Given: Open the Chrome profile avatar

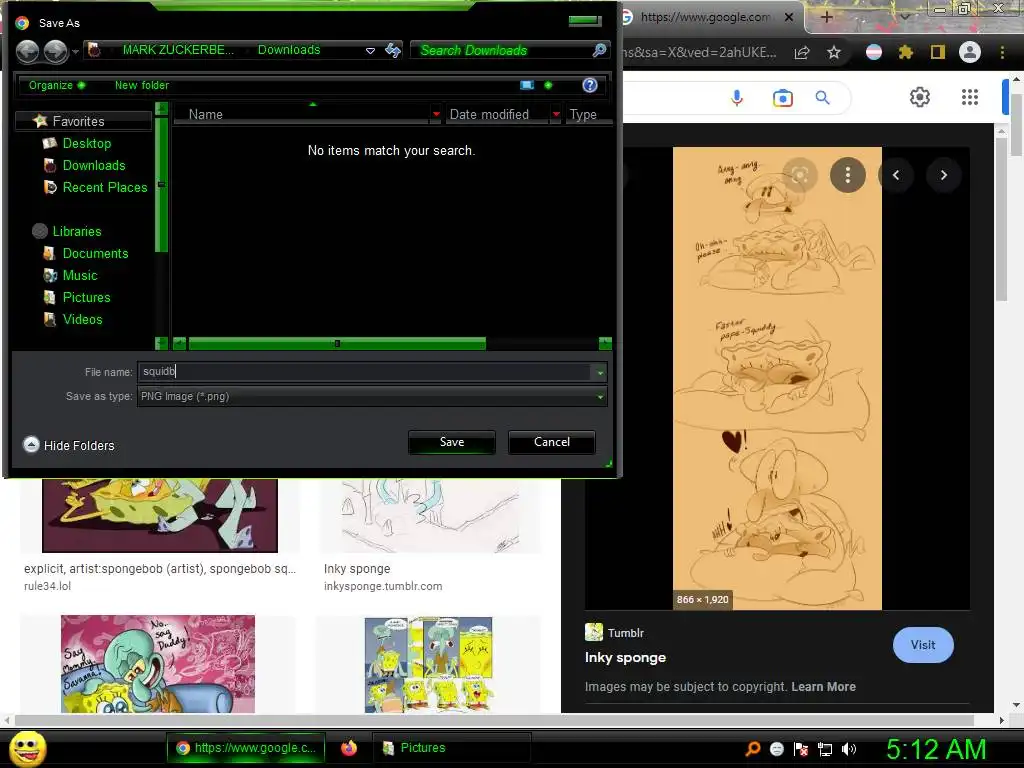Looking at the screenshot, I should (970, 52).
